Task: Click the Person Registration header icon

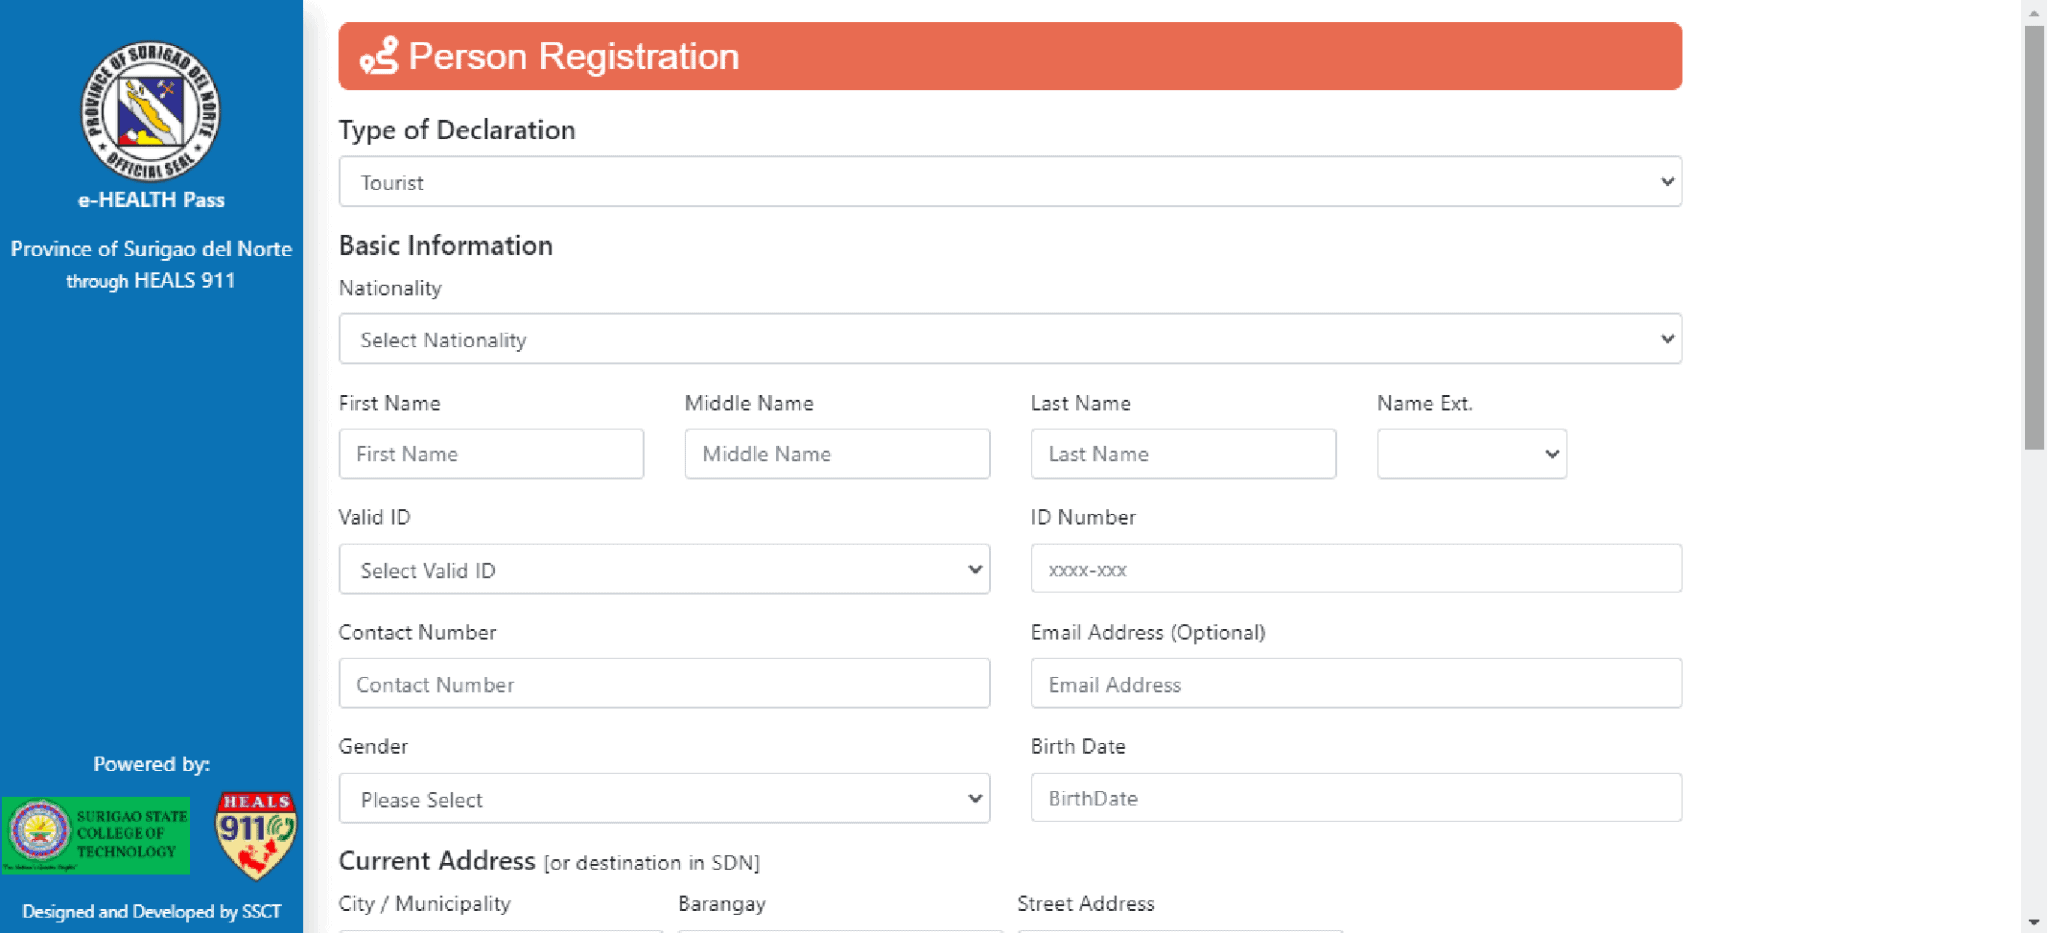Action: pos(379,56)
